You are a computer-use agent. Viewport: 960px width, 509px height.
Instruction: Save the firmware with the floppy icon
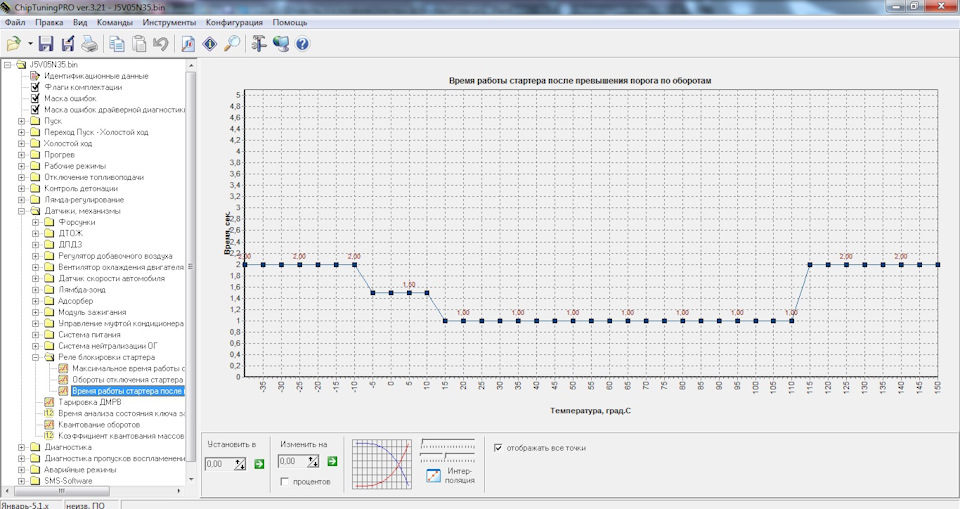[46, 44]
